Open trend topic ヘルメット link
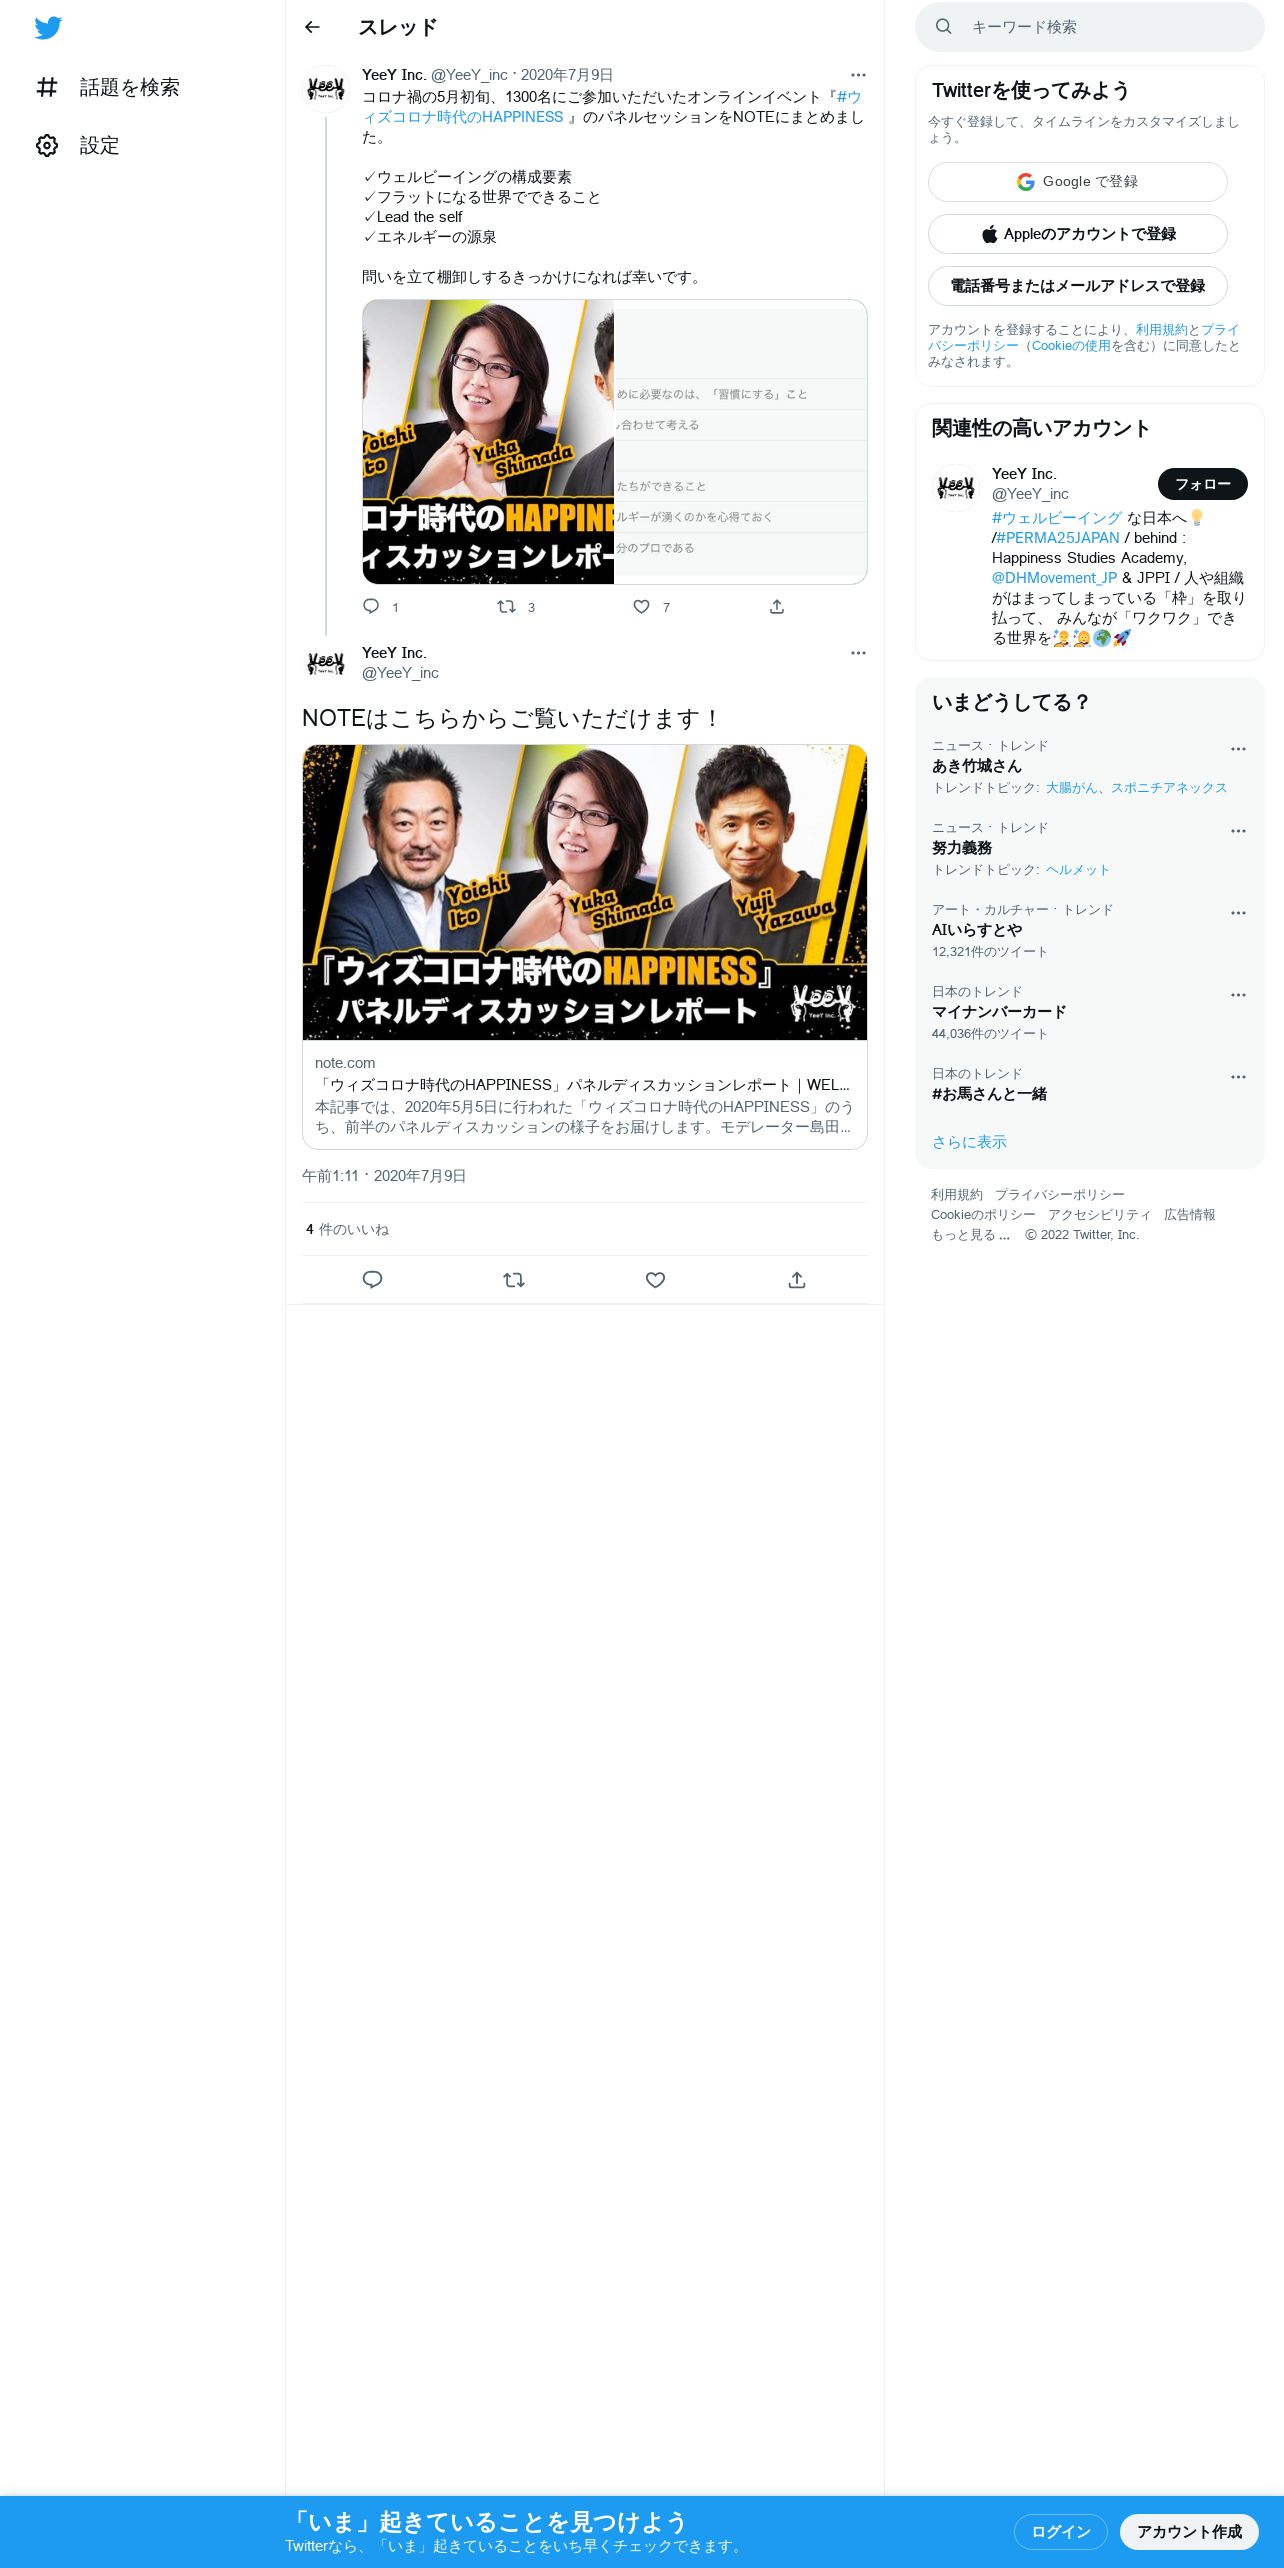Screen dimensions: 1284x2568 1078,870
